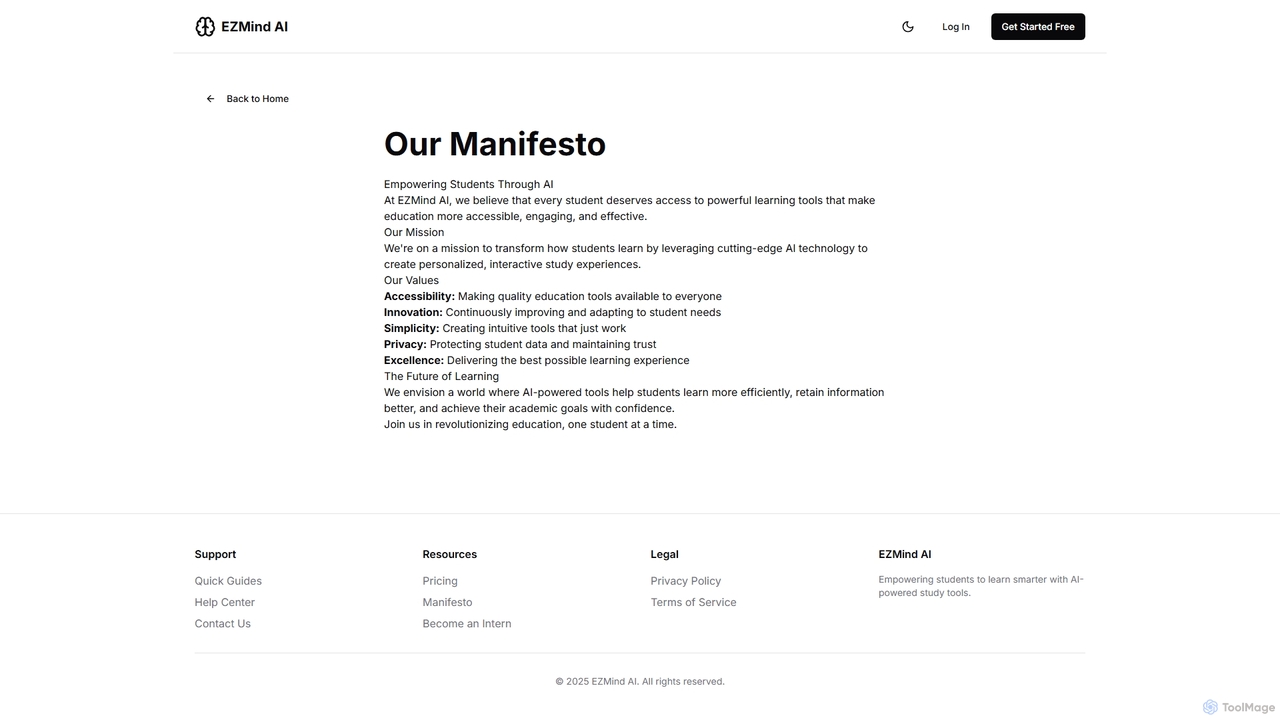The height and width of the screenshot is (720, 1280).
Task: Click the © 2025 EZMind AI copyright text
Action: tap(640, 682)
